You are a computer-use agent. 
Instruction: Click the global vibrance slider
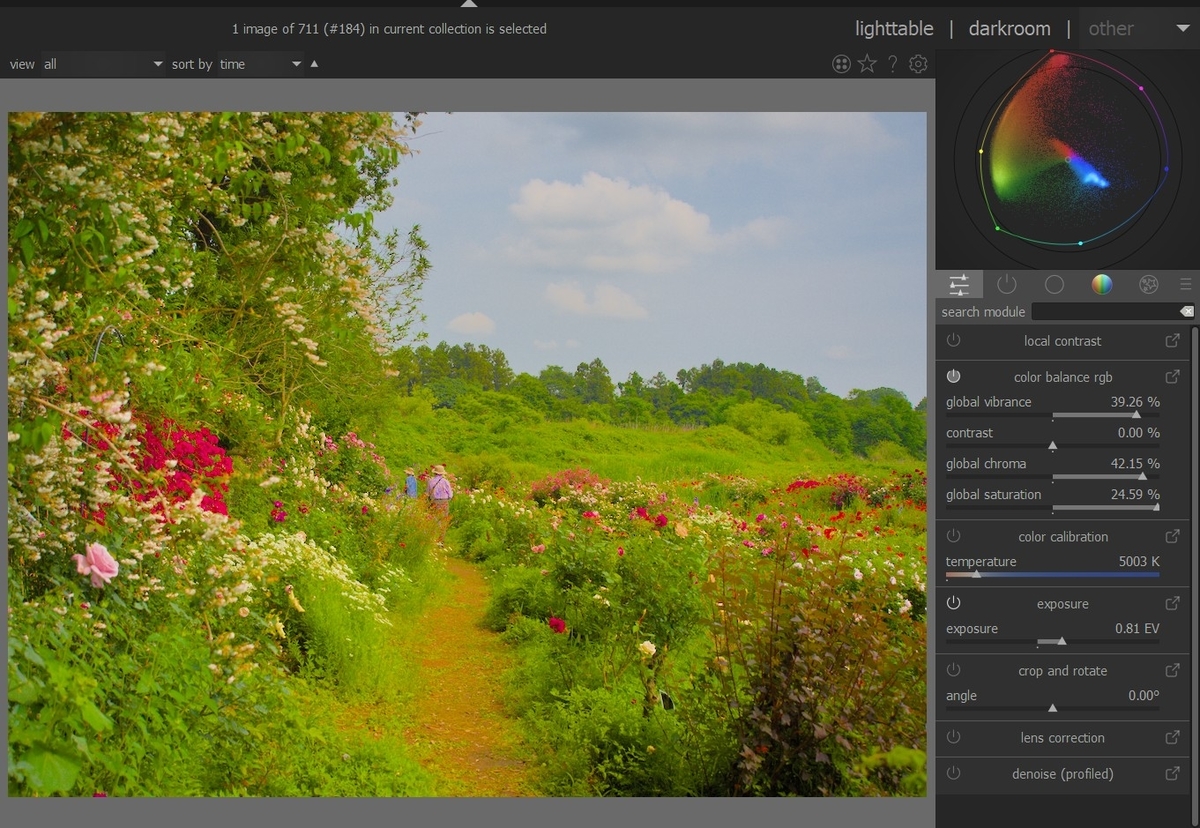(1053, 415)
